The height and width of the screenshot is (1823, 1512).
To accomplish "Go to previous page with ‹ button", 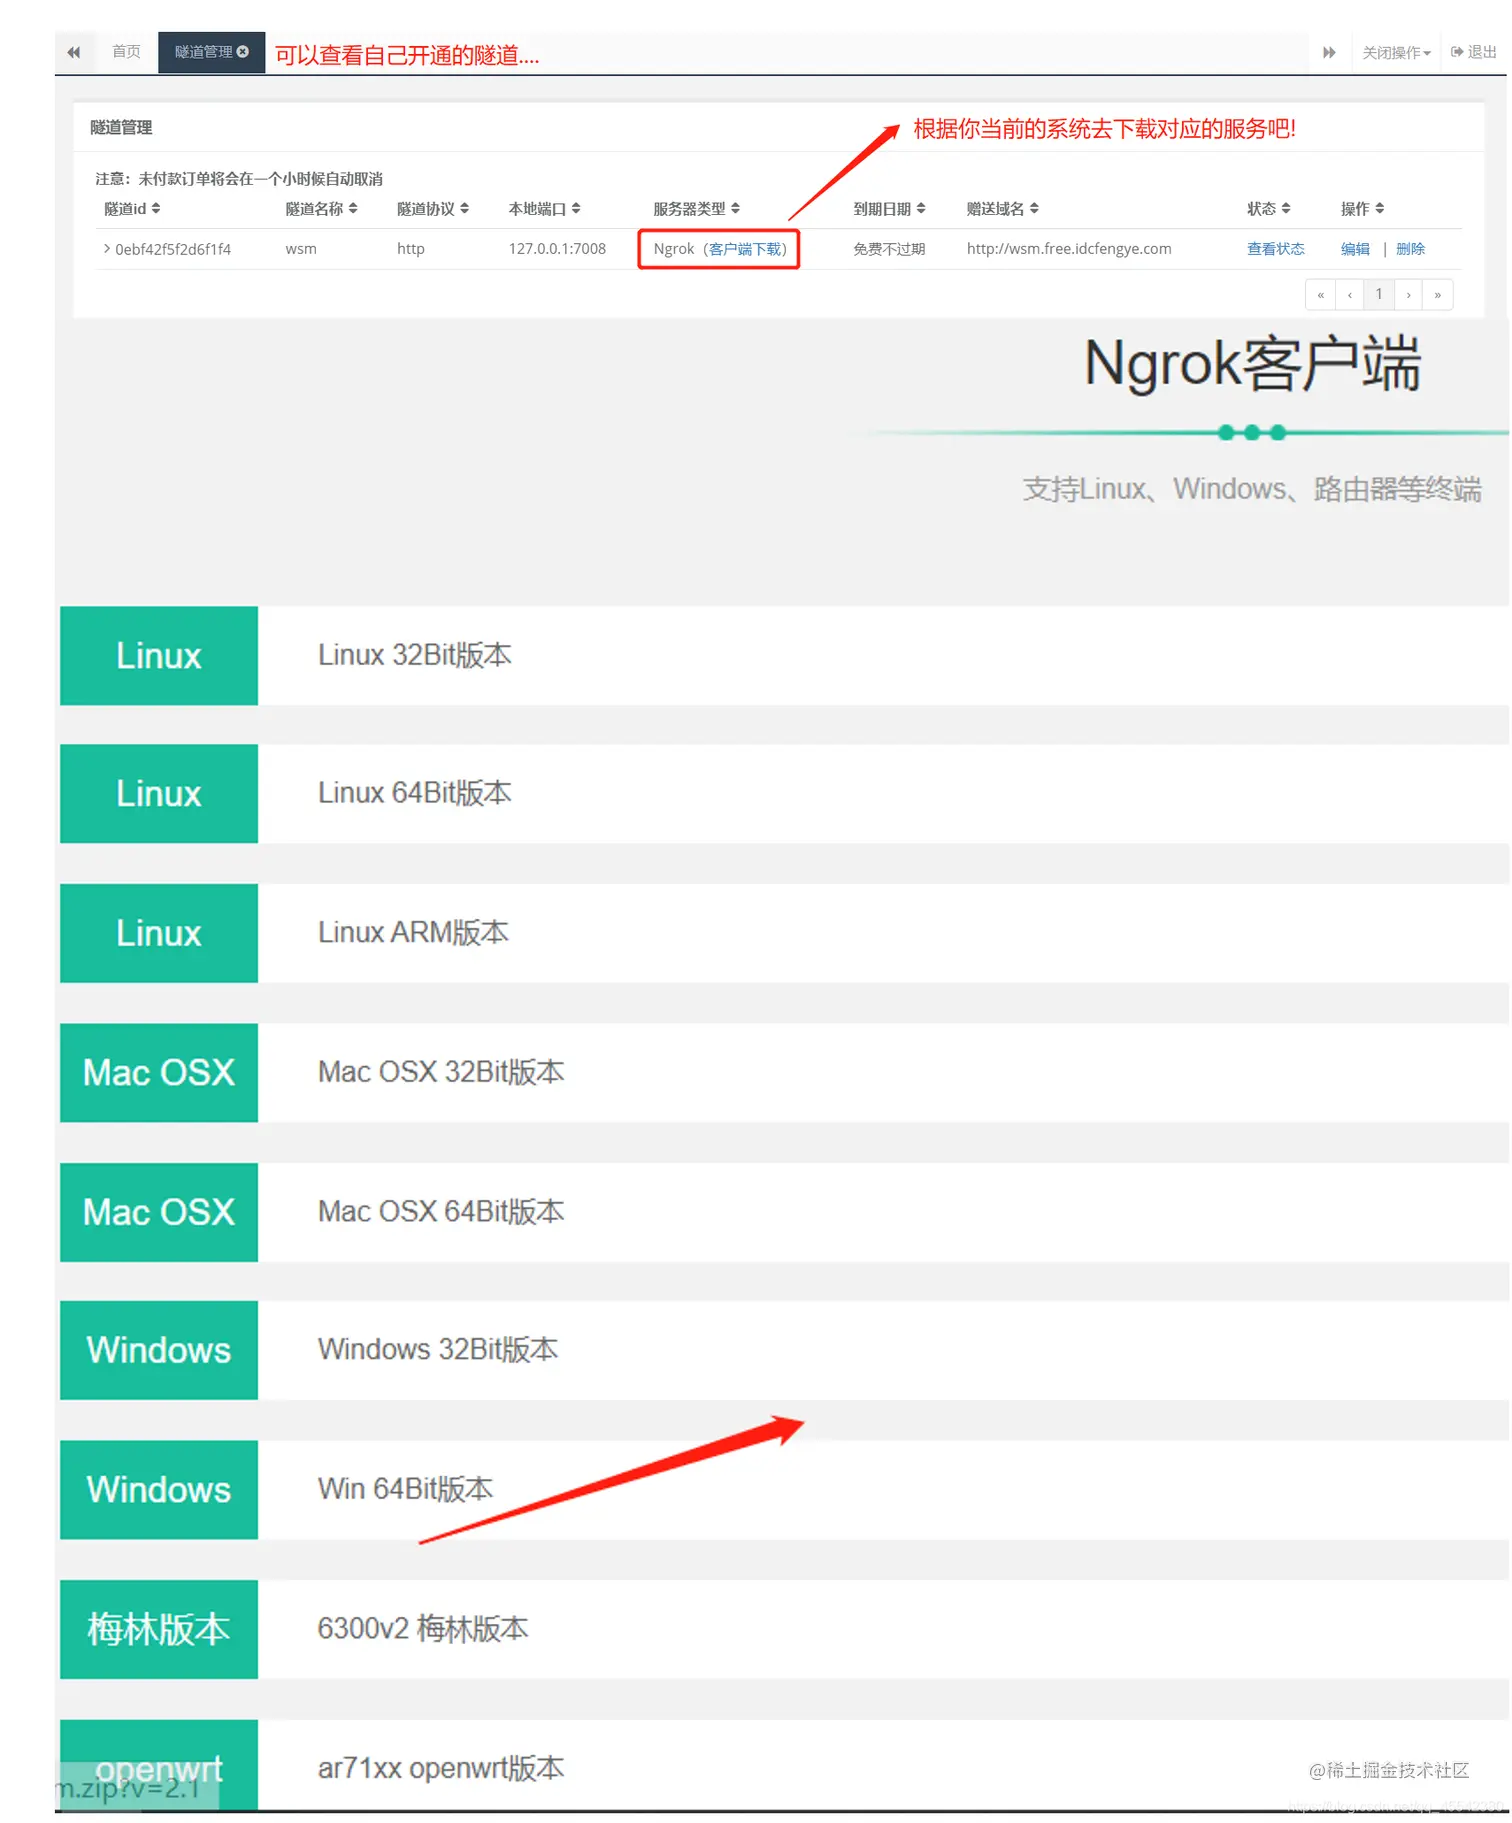I will point(1349,294).
